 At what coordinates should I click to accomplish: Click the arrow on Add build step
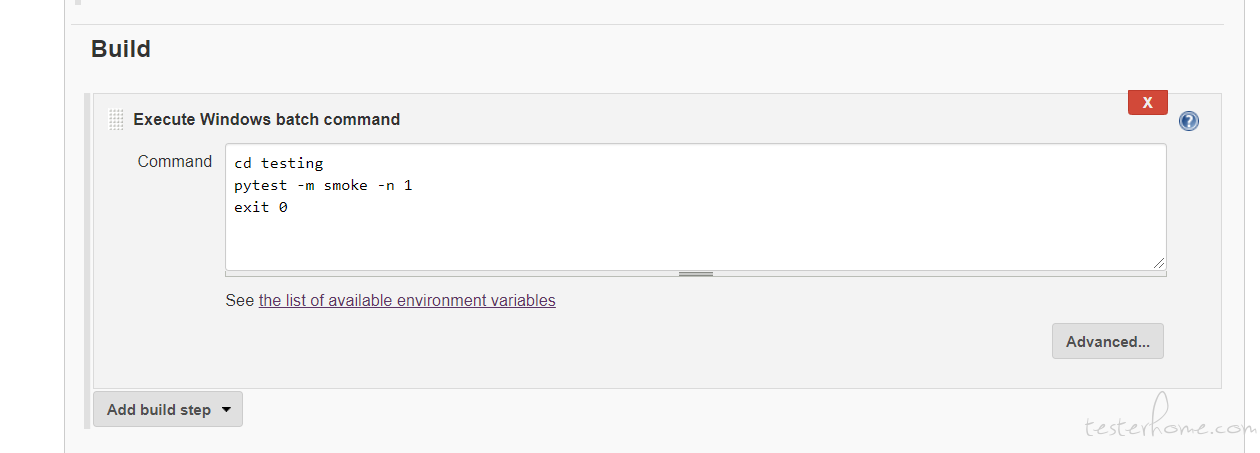[x=226, y=409]
